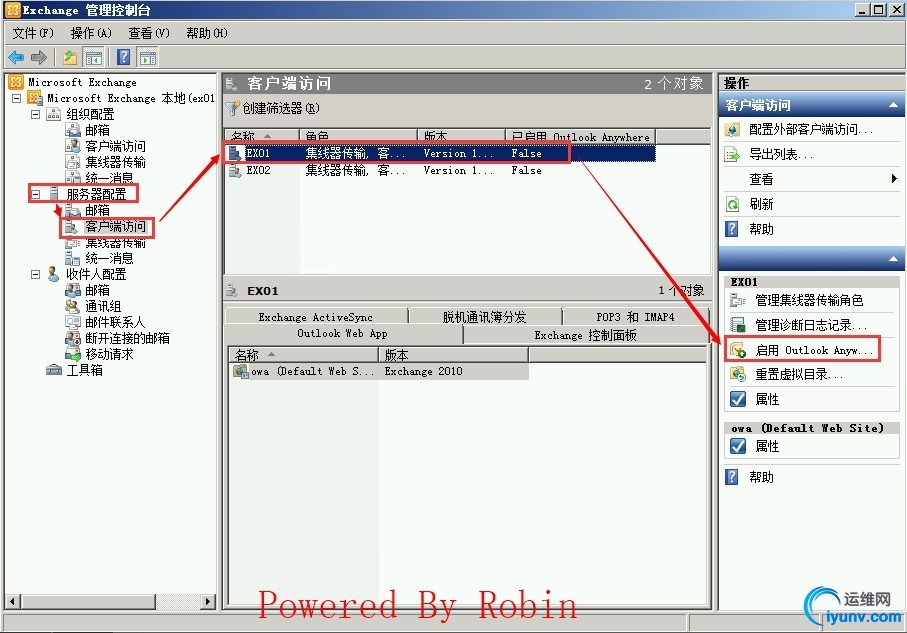
Task: Switch to the Outlook Web App tab
Action: pos(342,333)
